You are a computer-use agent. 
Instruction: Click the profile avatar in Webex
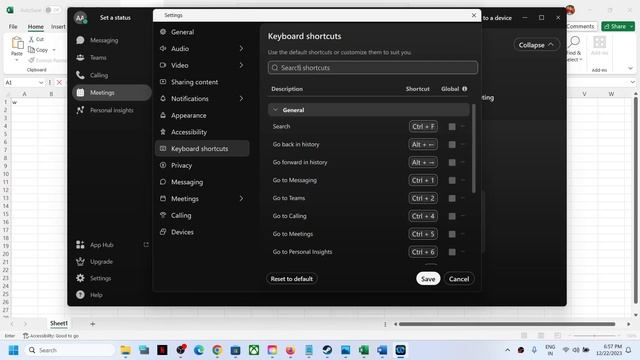coord(80,18)
